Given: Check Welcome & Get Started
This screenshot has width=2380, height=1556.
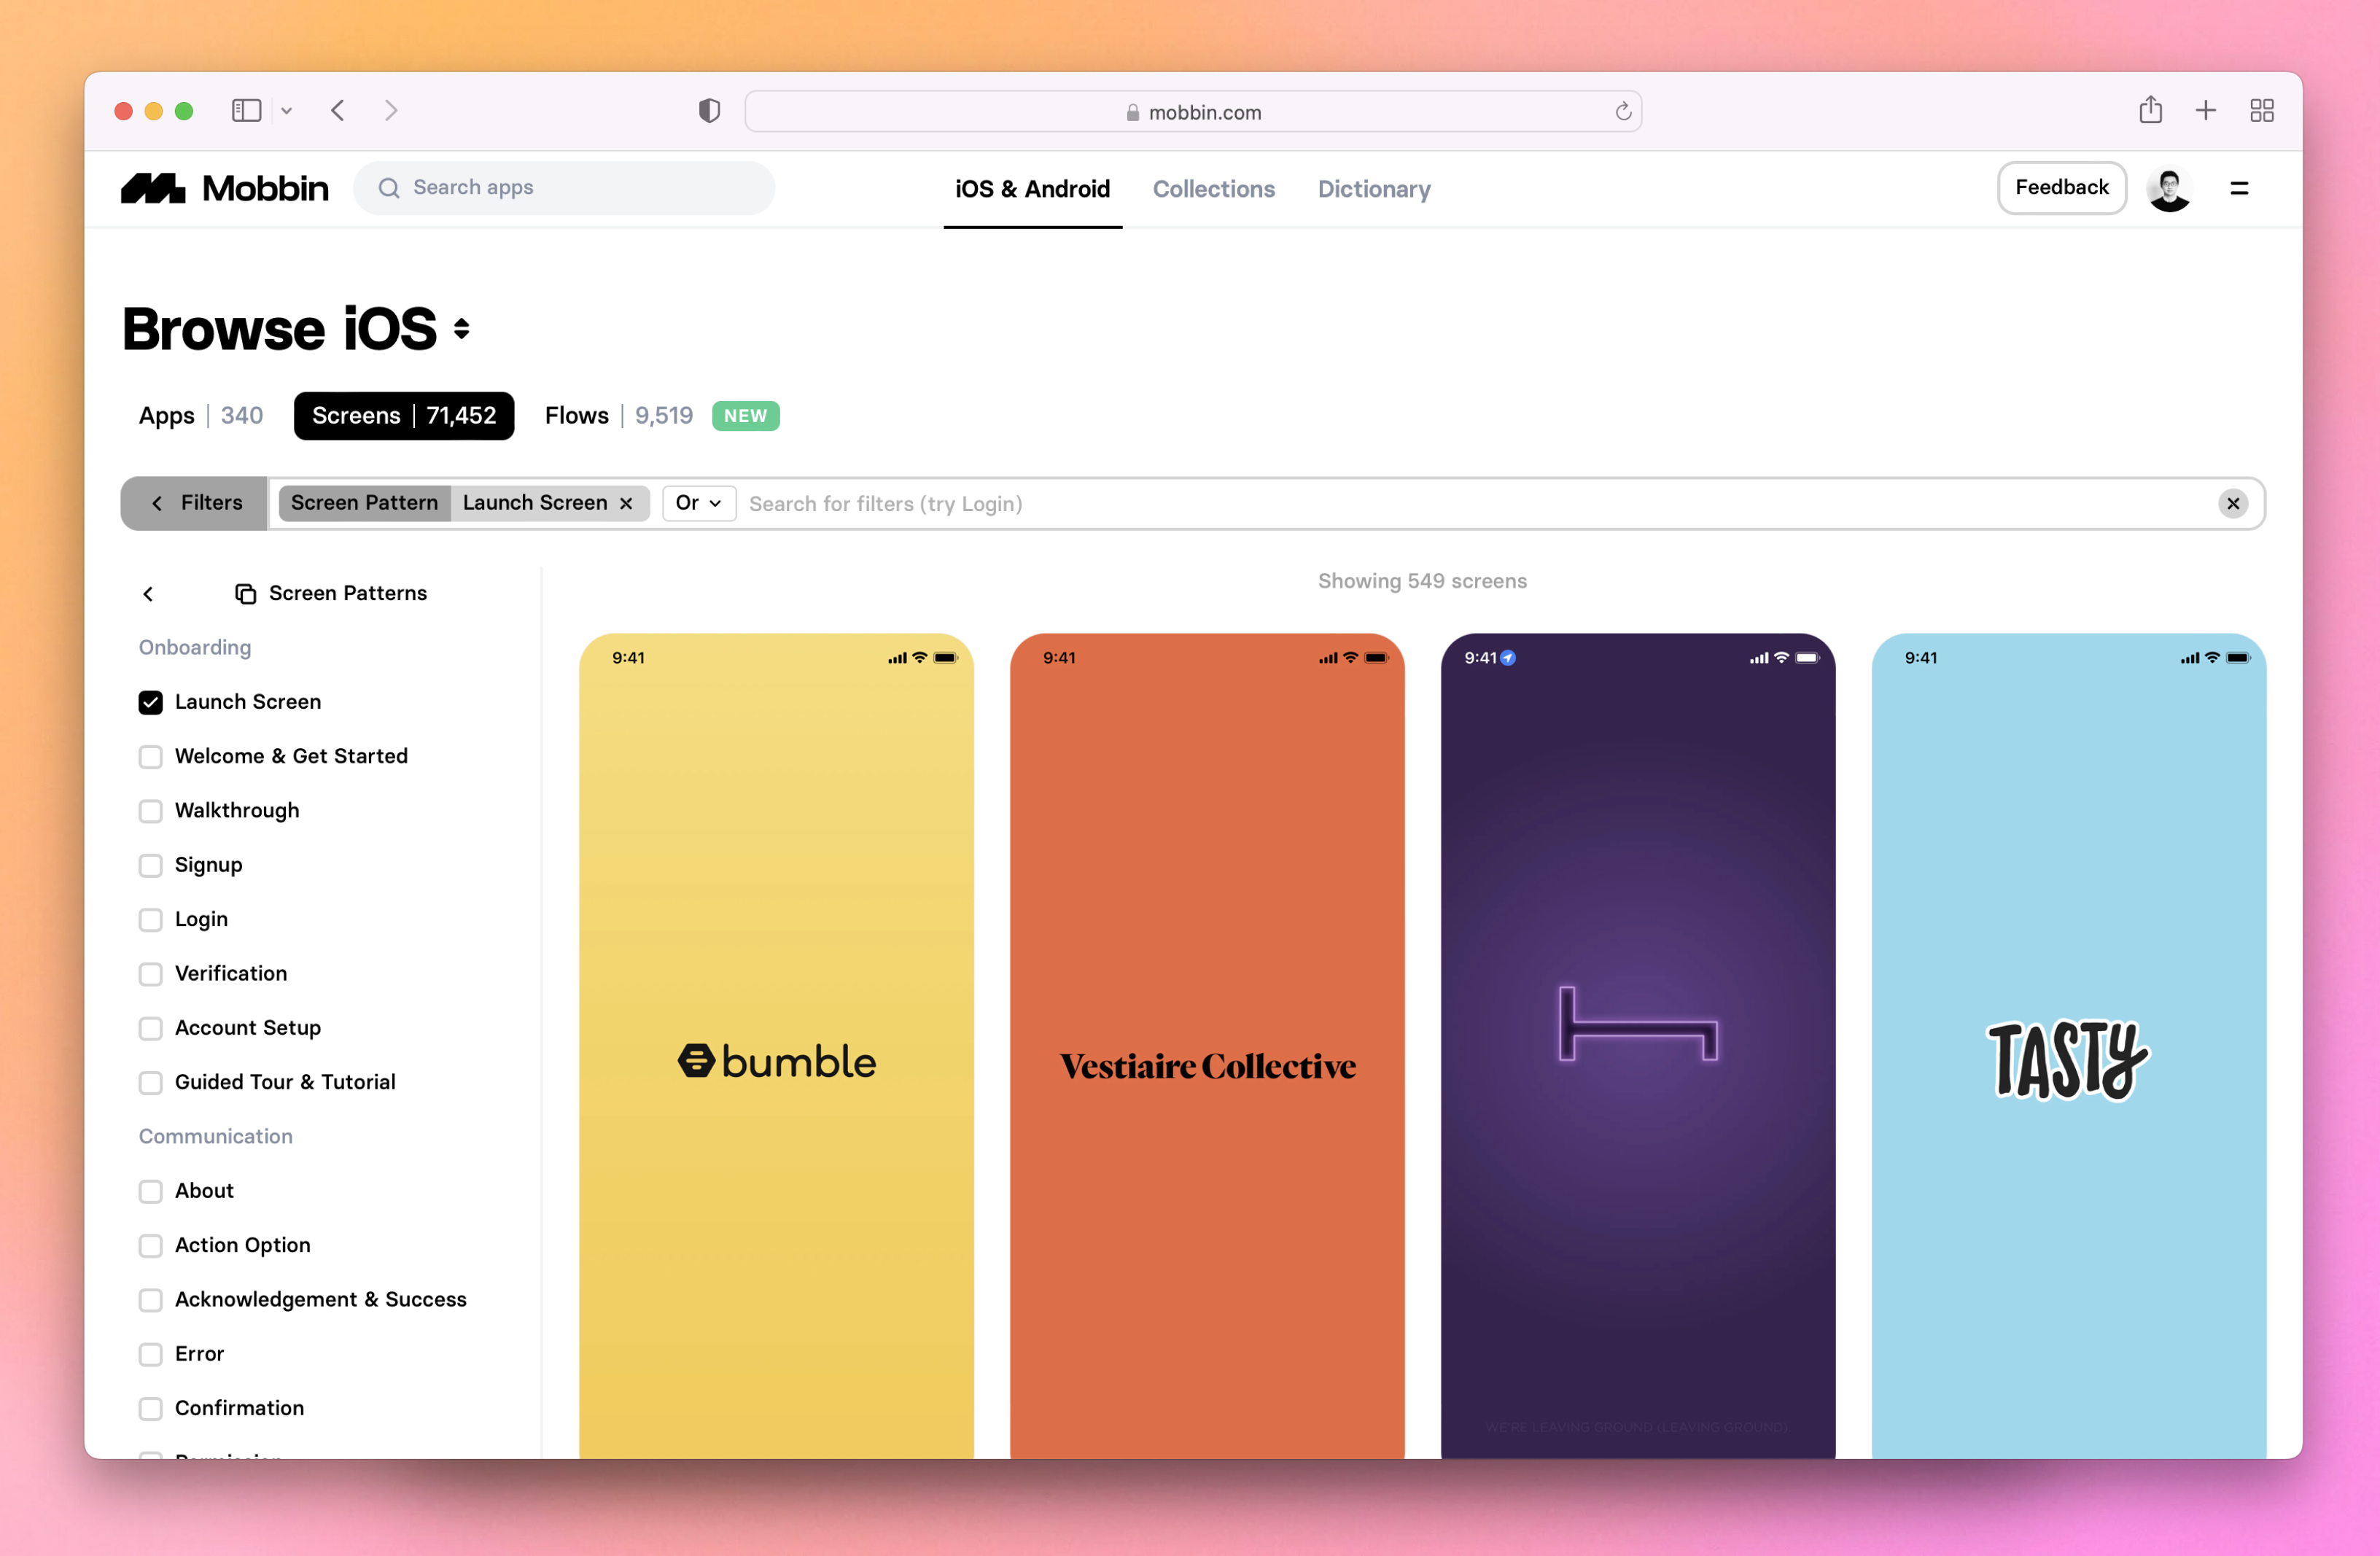Looking at the screenshot, I should 151,756.
